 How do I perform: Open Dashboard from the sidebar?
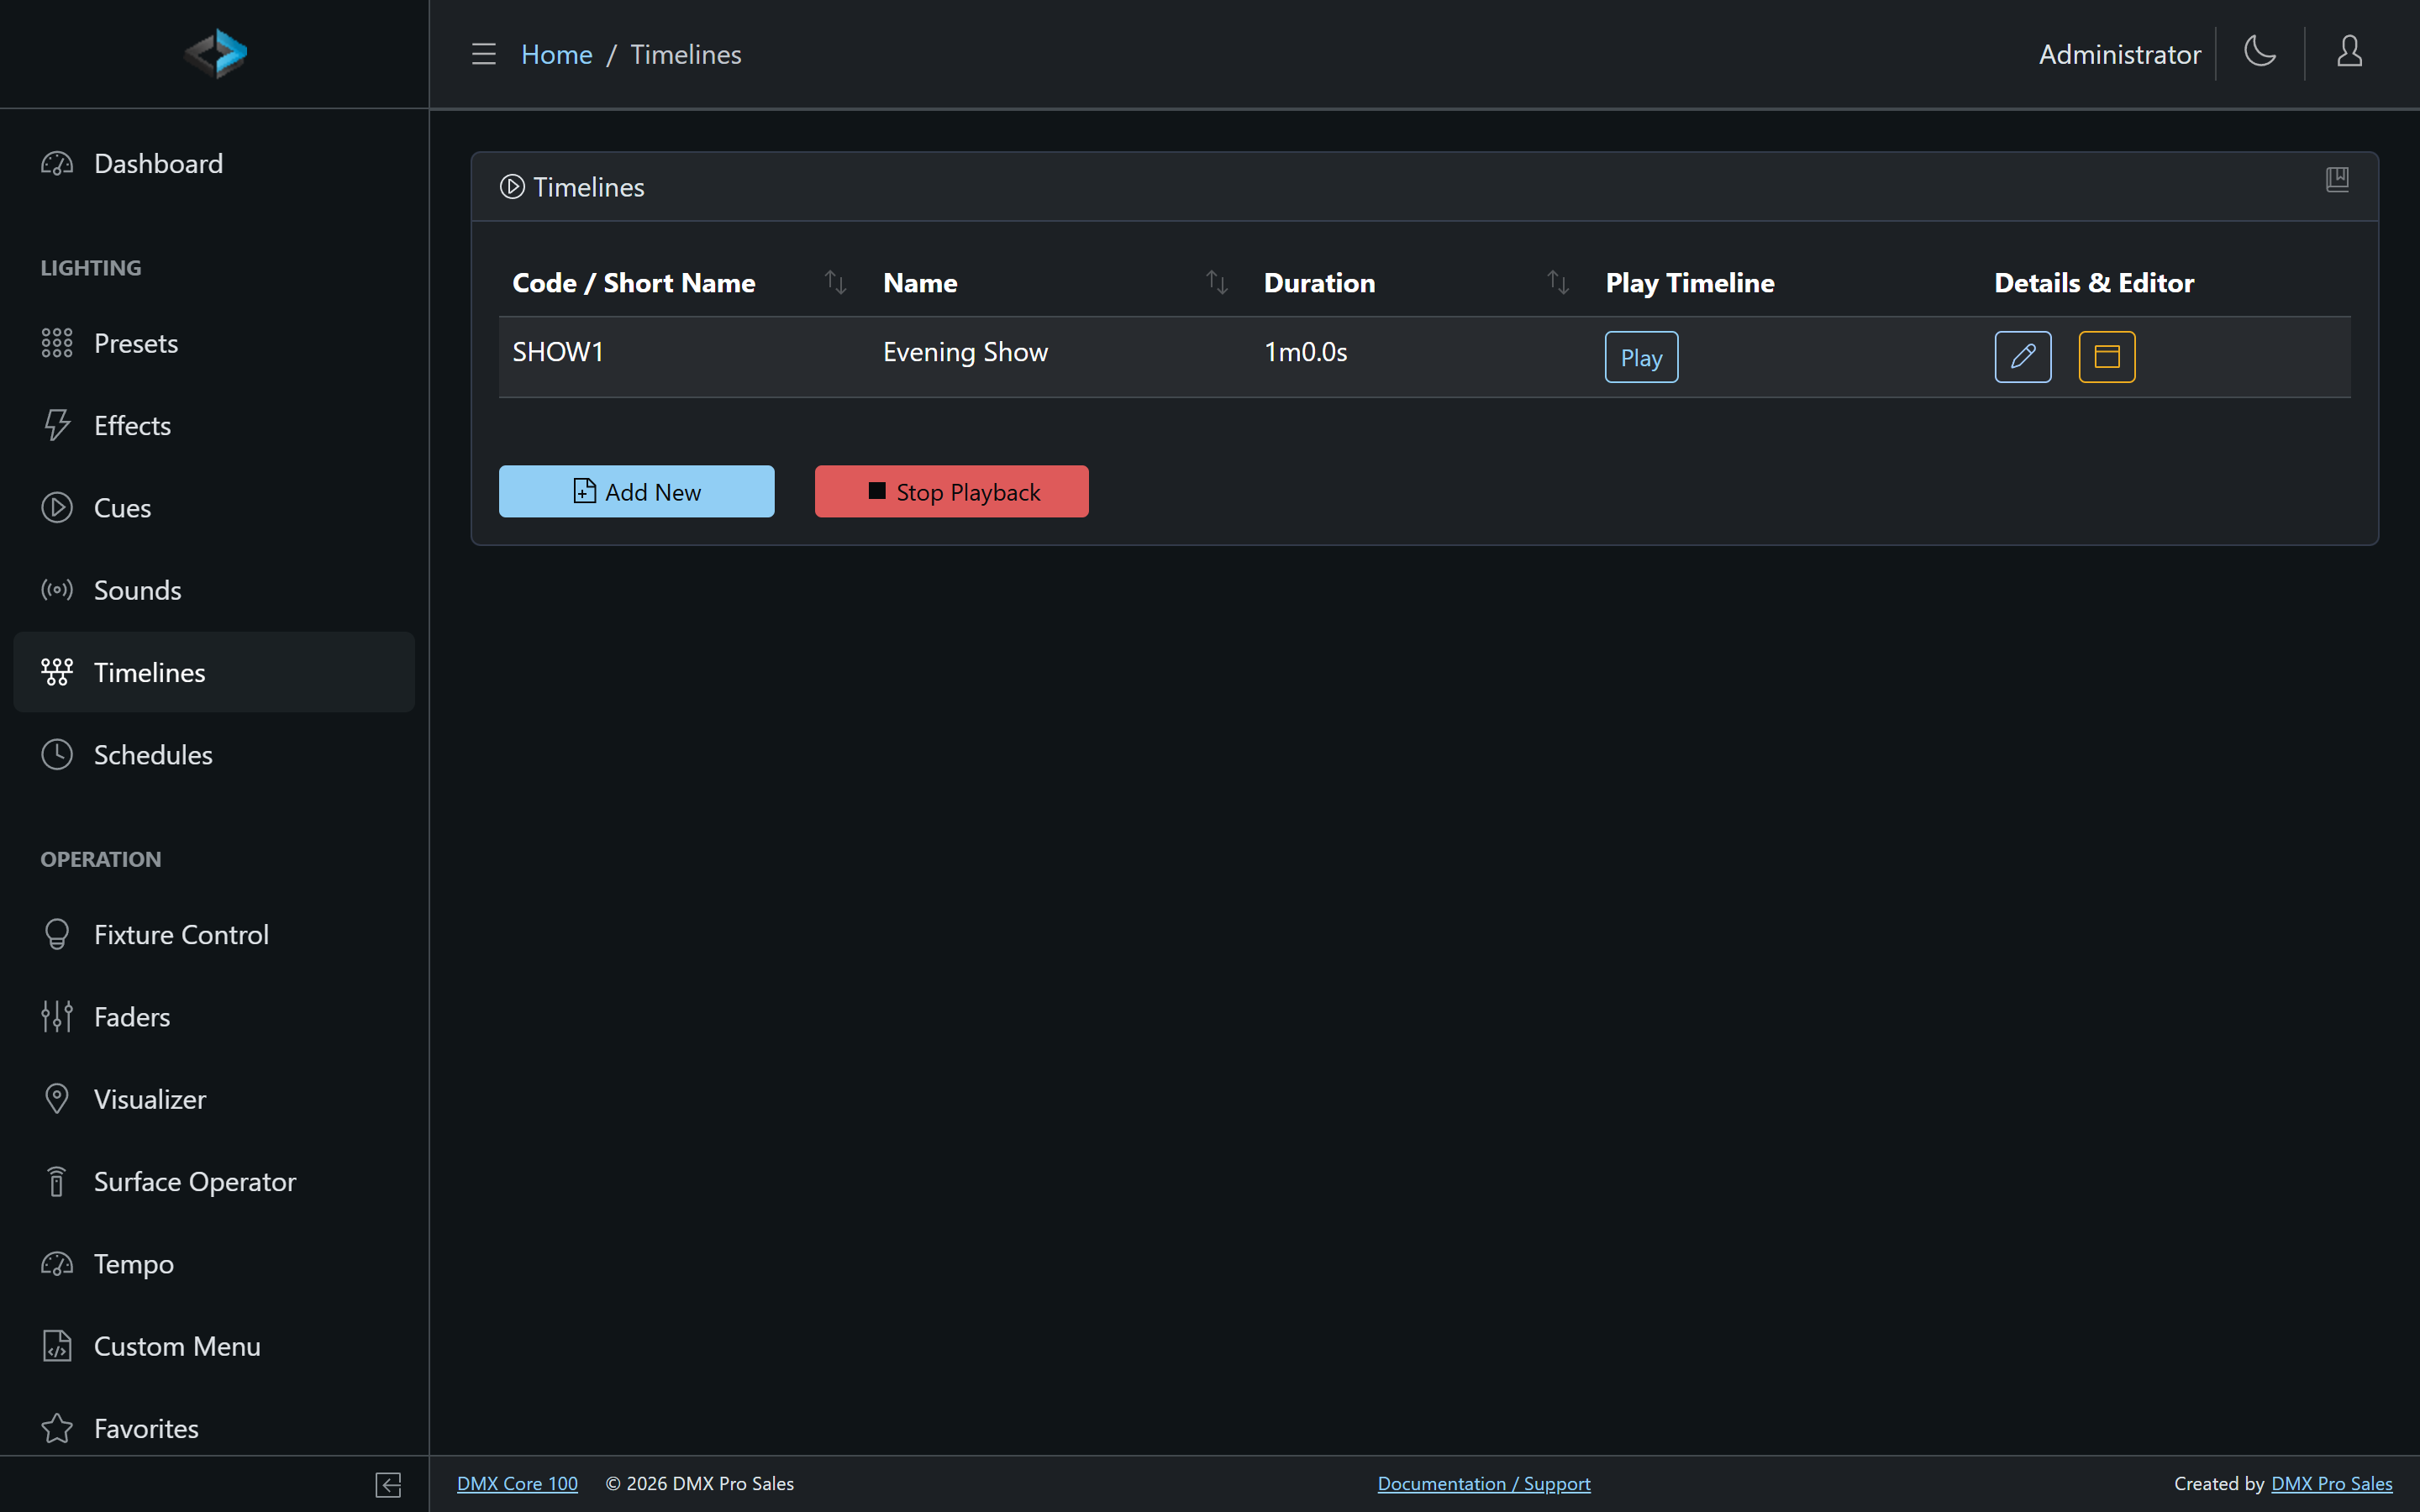[214, 163]
